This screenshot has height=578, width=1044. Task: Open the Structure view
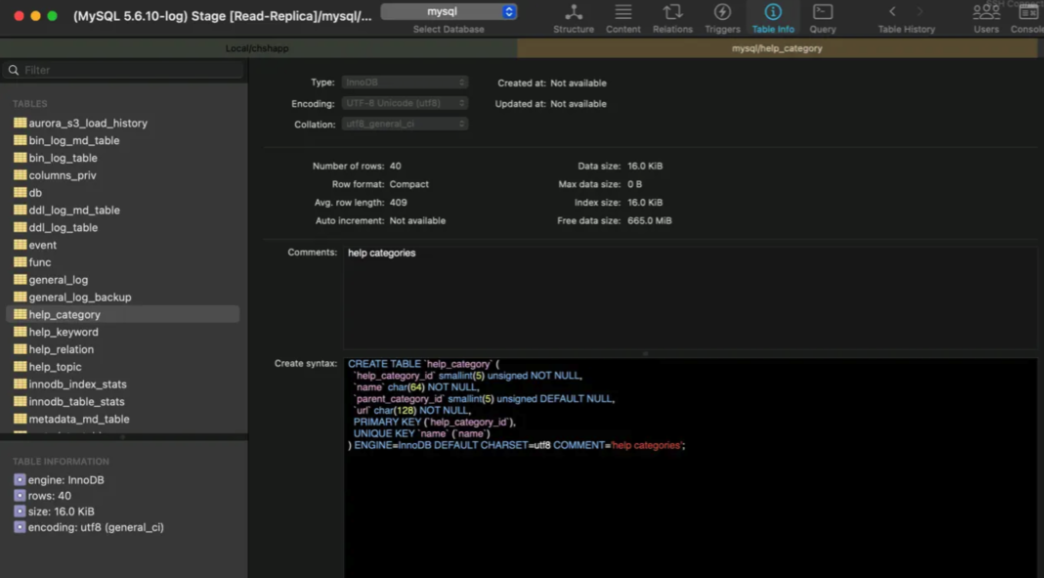[x=573, y=19]
